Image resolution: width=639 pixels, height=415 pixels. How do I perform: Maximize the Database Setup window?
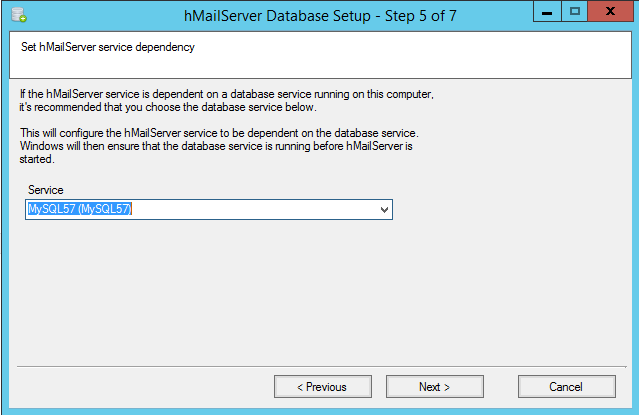click(575, 12)
